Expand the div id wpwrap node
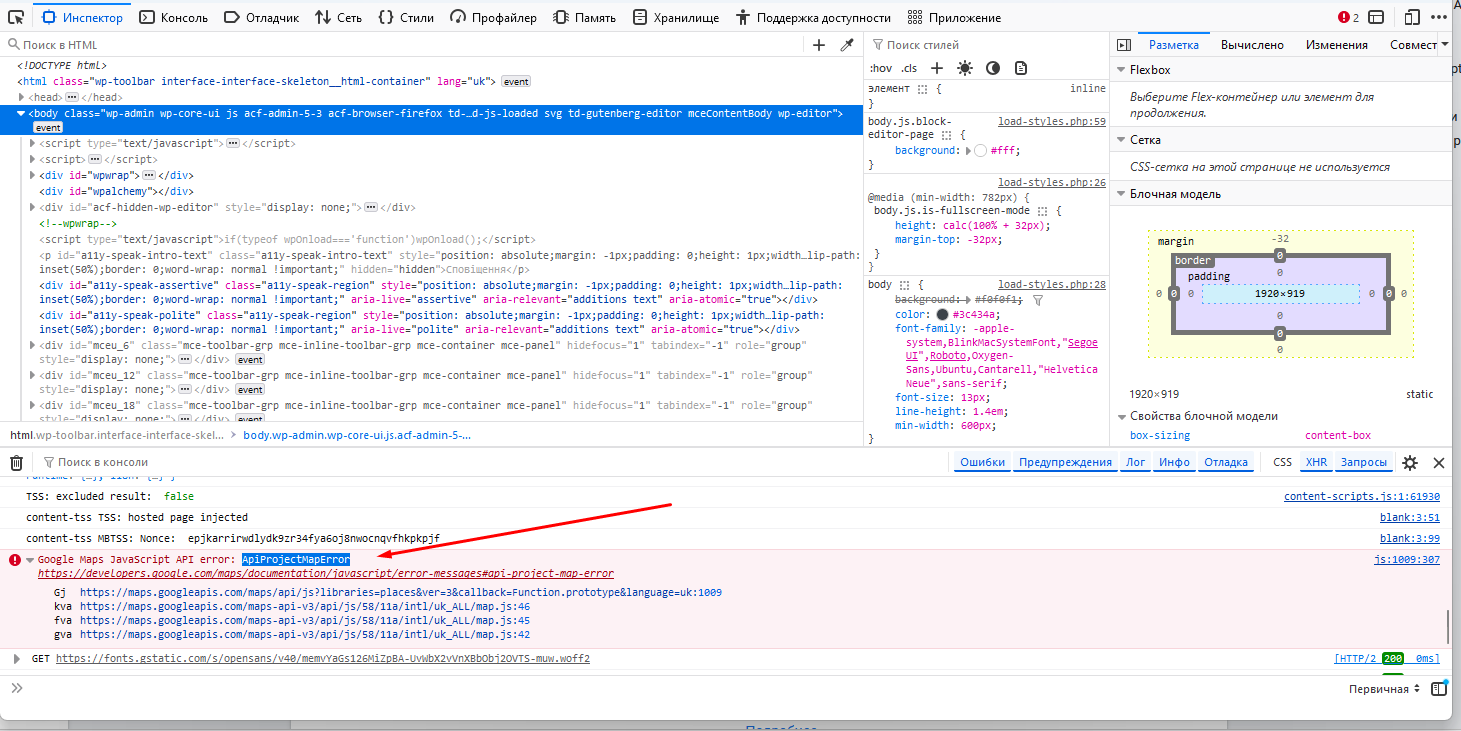Viewport: 1461px width, 731px height. [33, 175]
